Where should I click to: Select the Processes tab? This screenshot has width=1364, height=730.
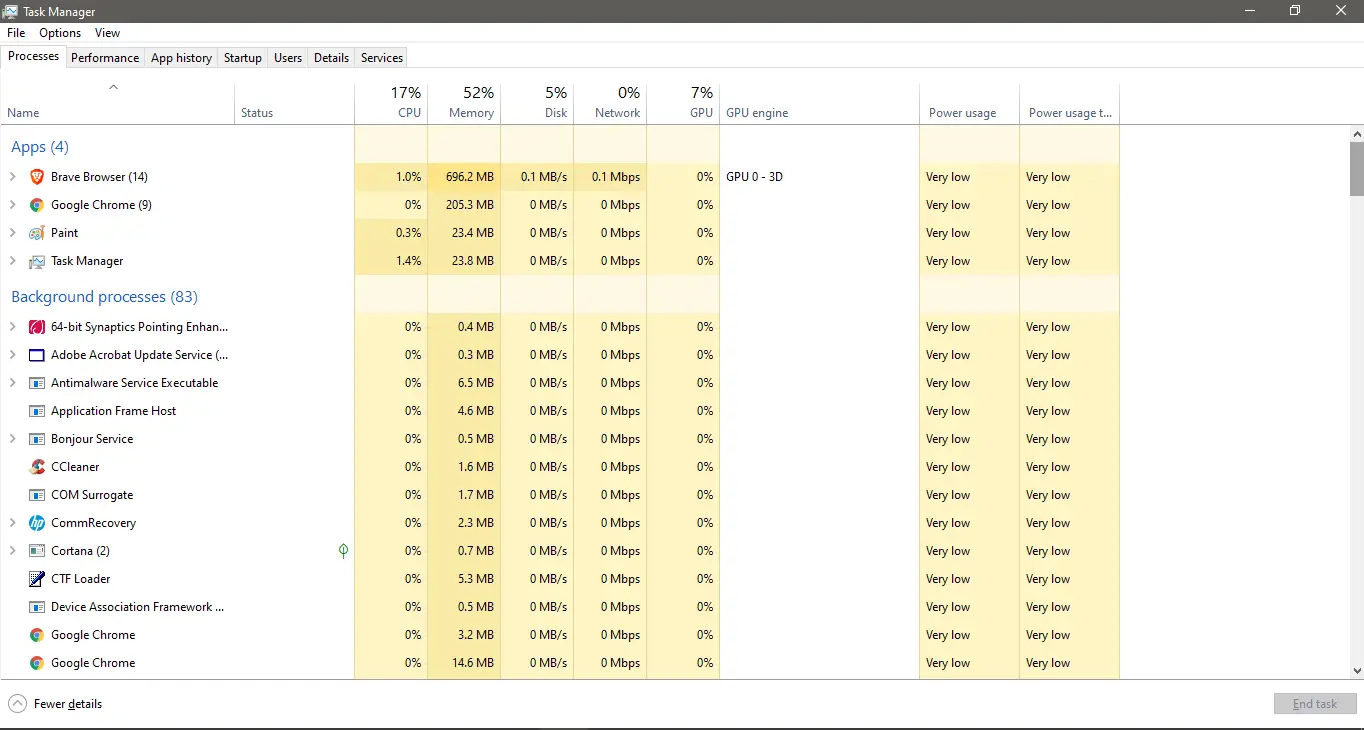34,56
